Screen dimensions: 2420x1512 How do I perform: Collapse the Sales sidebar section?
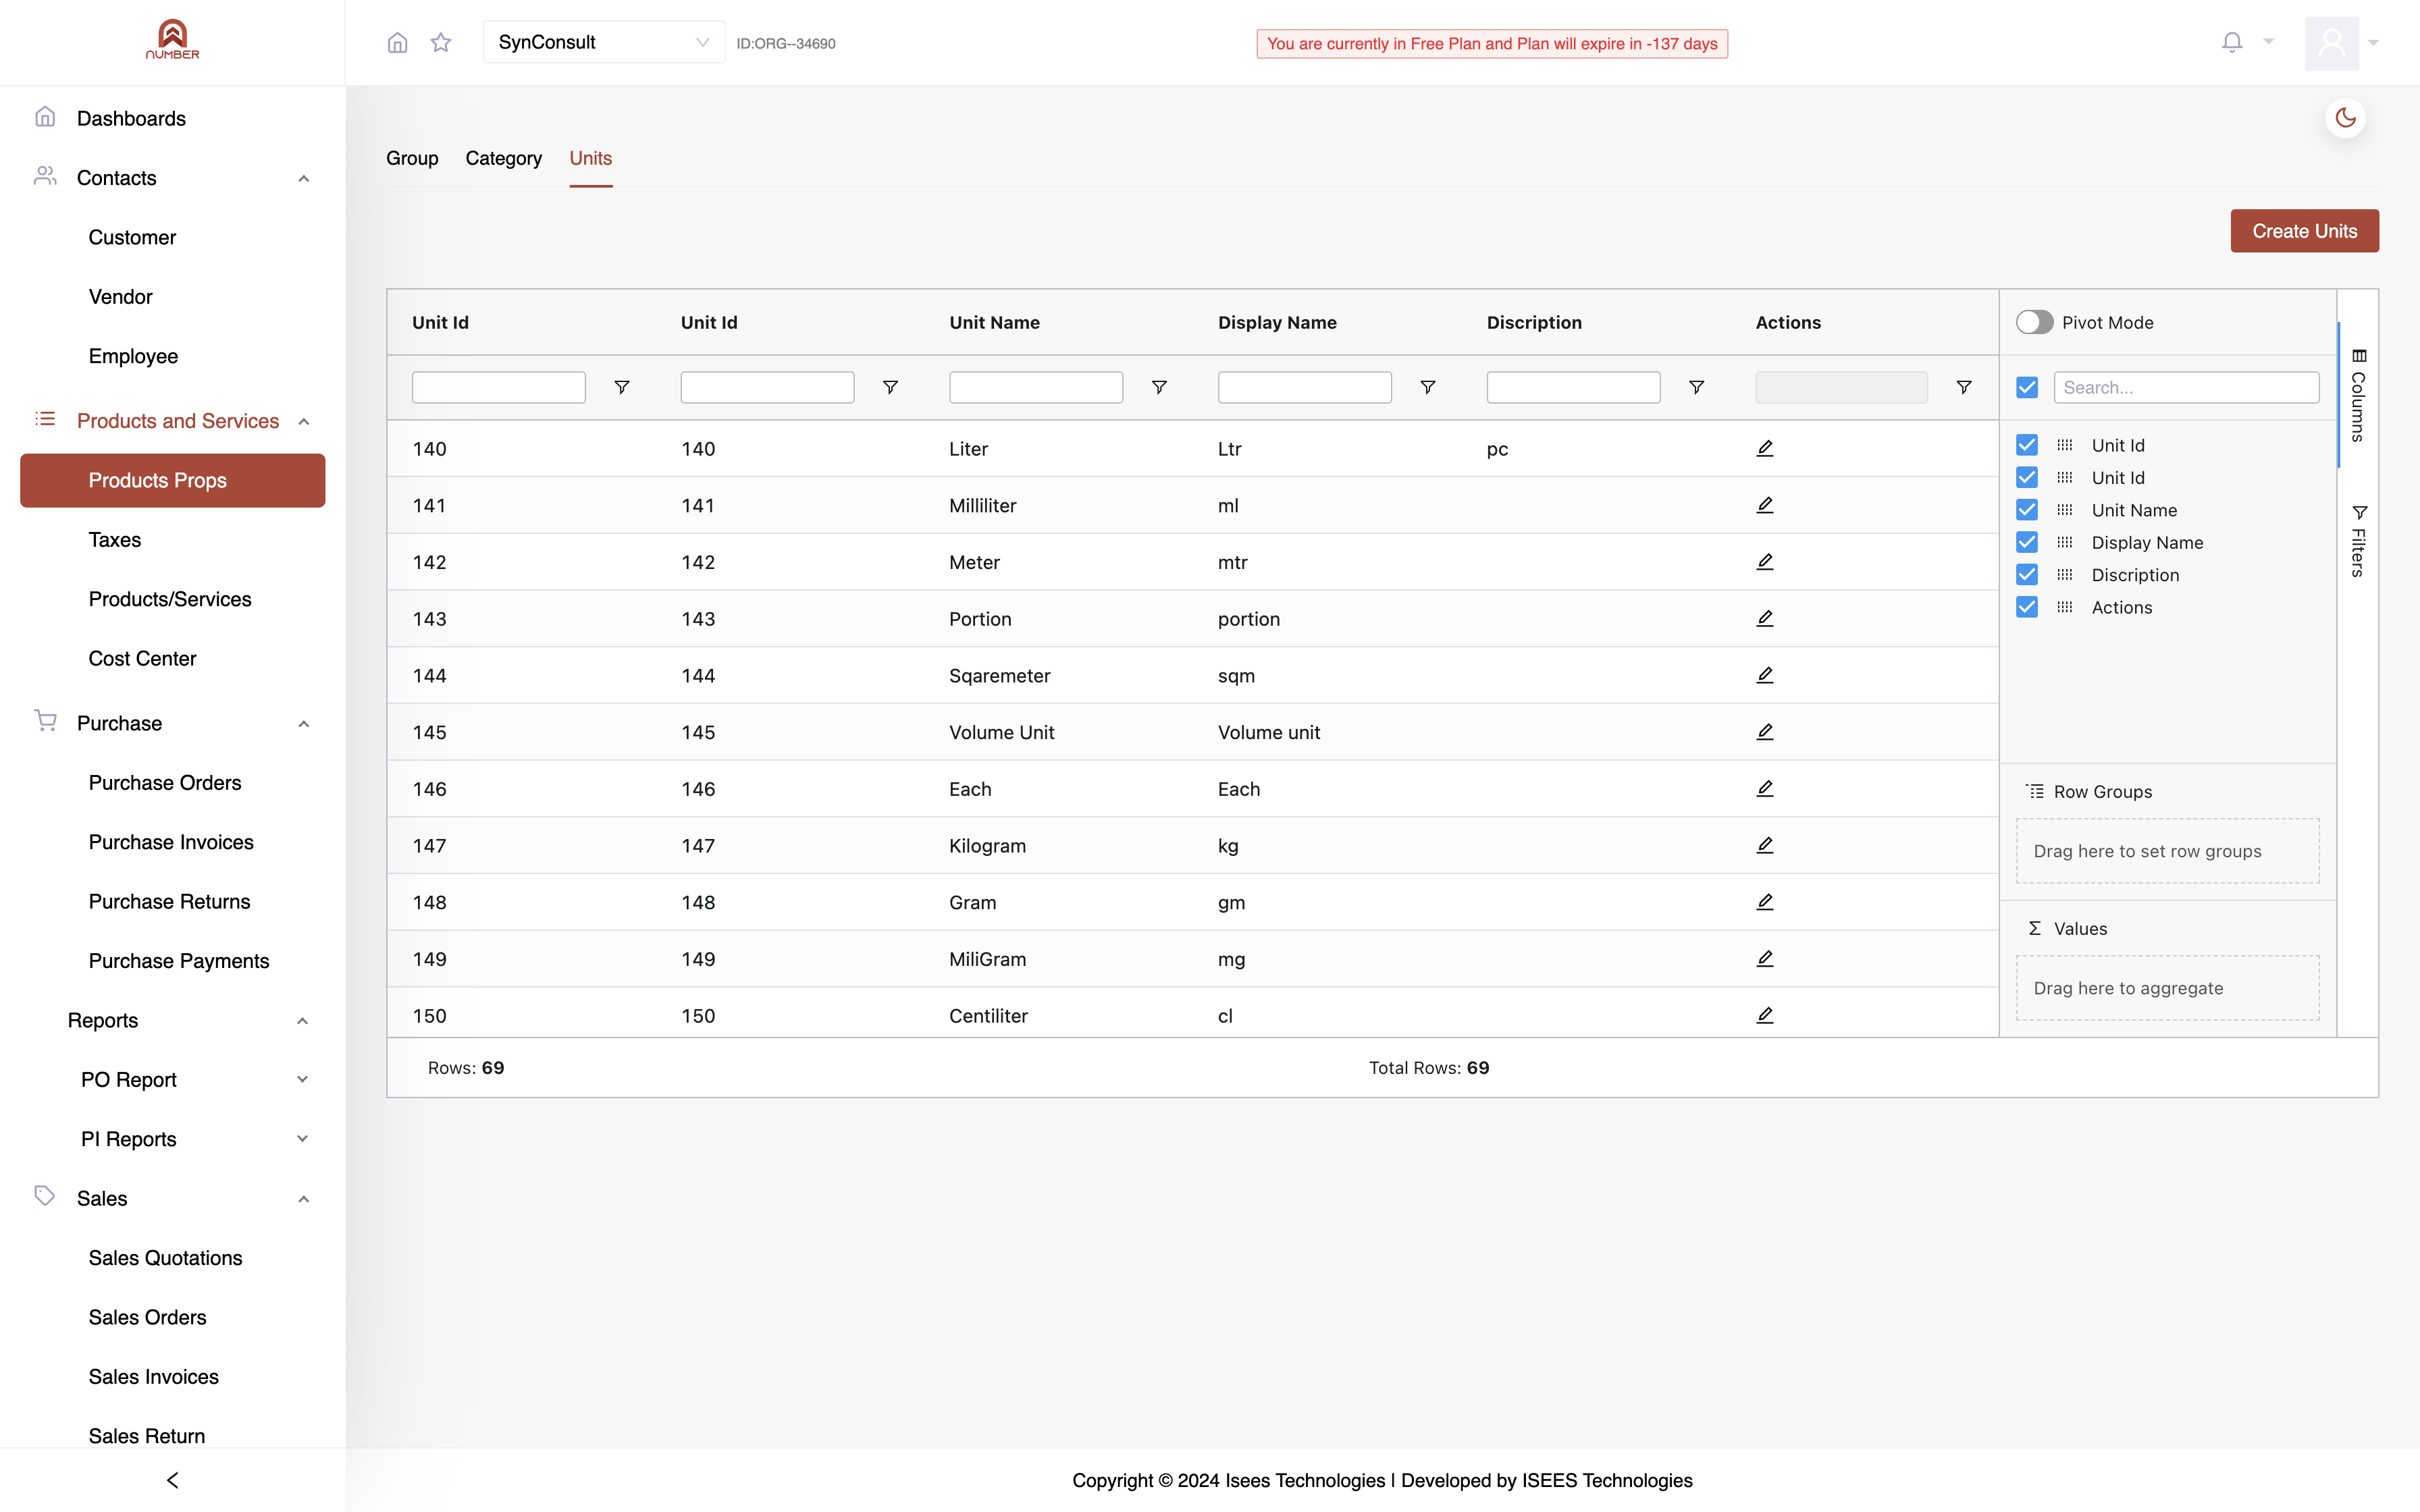tap(304, 1198)
